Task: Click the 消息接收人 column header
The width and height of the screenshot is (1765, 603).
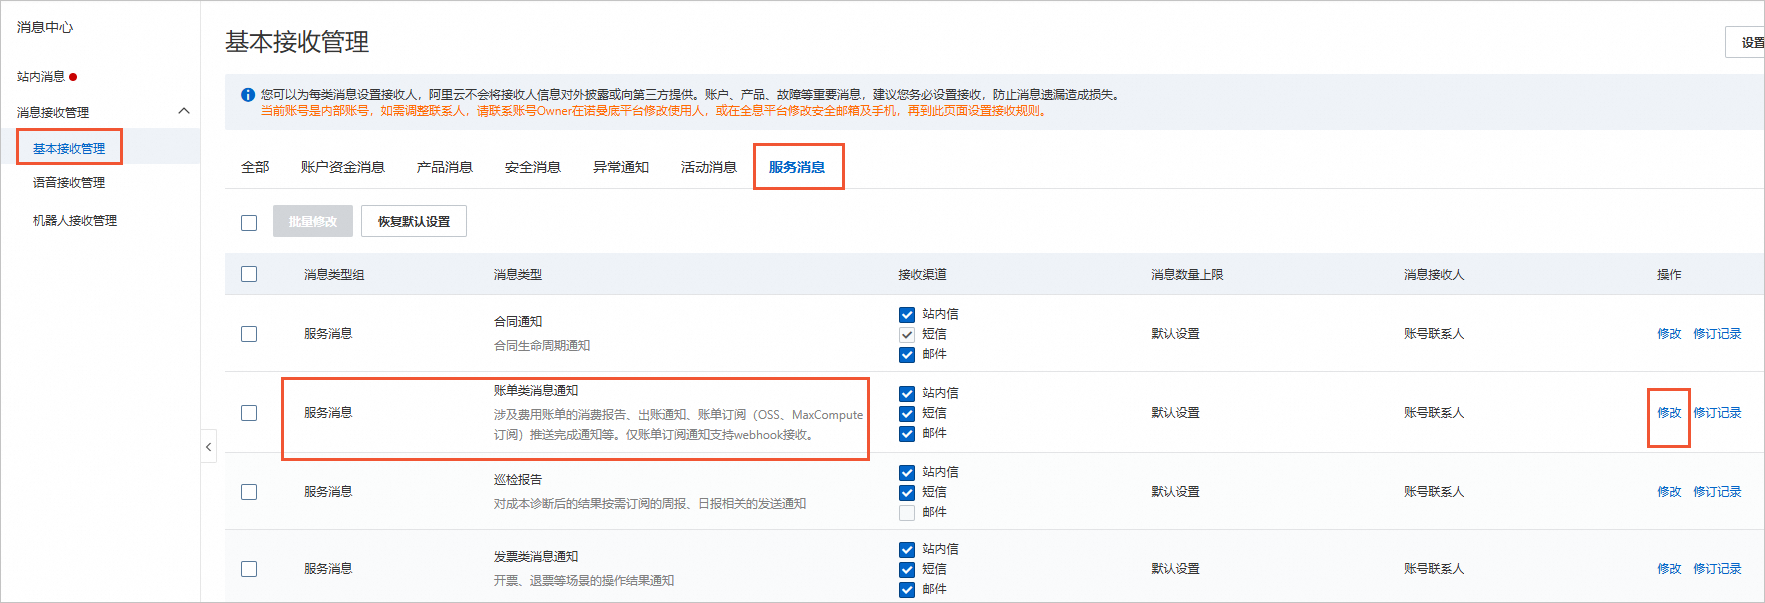Action: 1434,275
